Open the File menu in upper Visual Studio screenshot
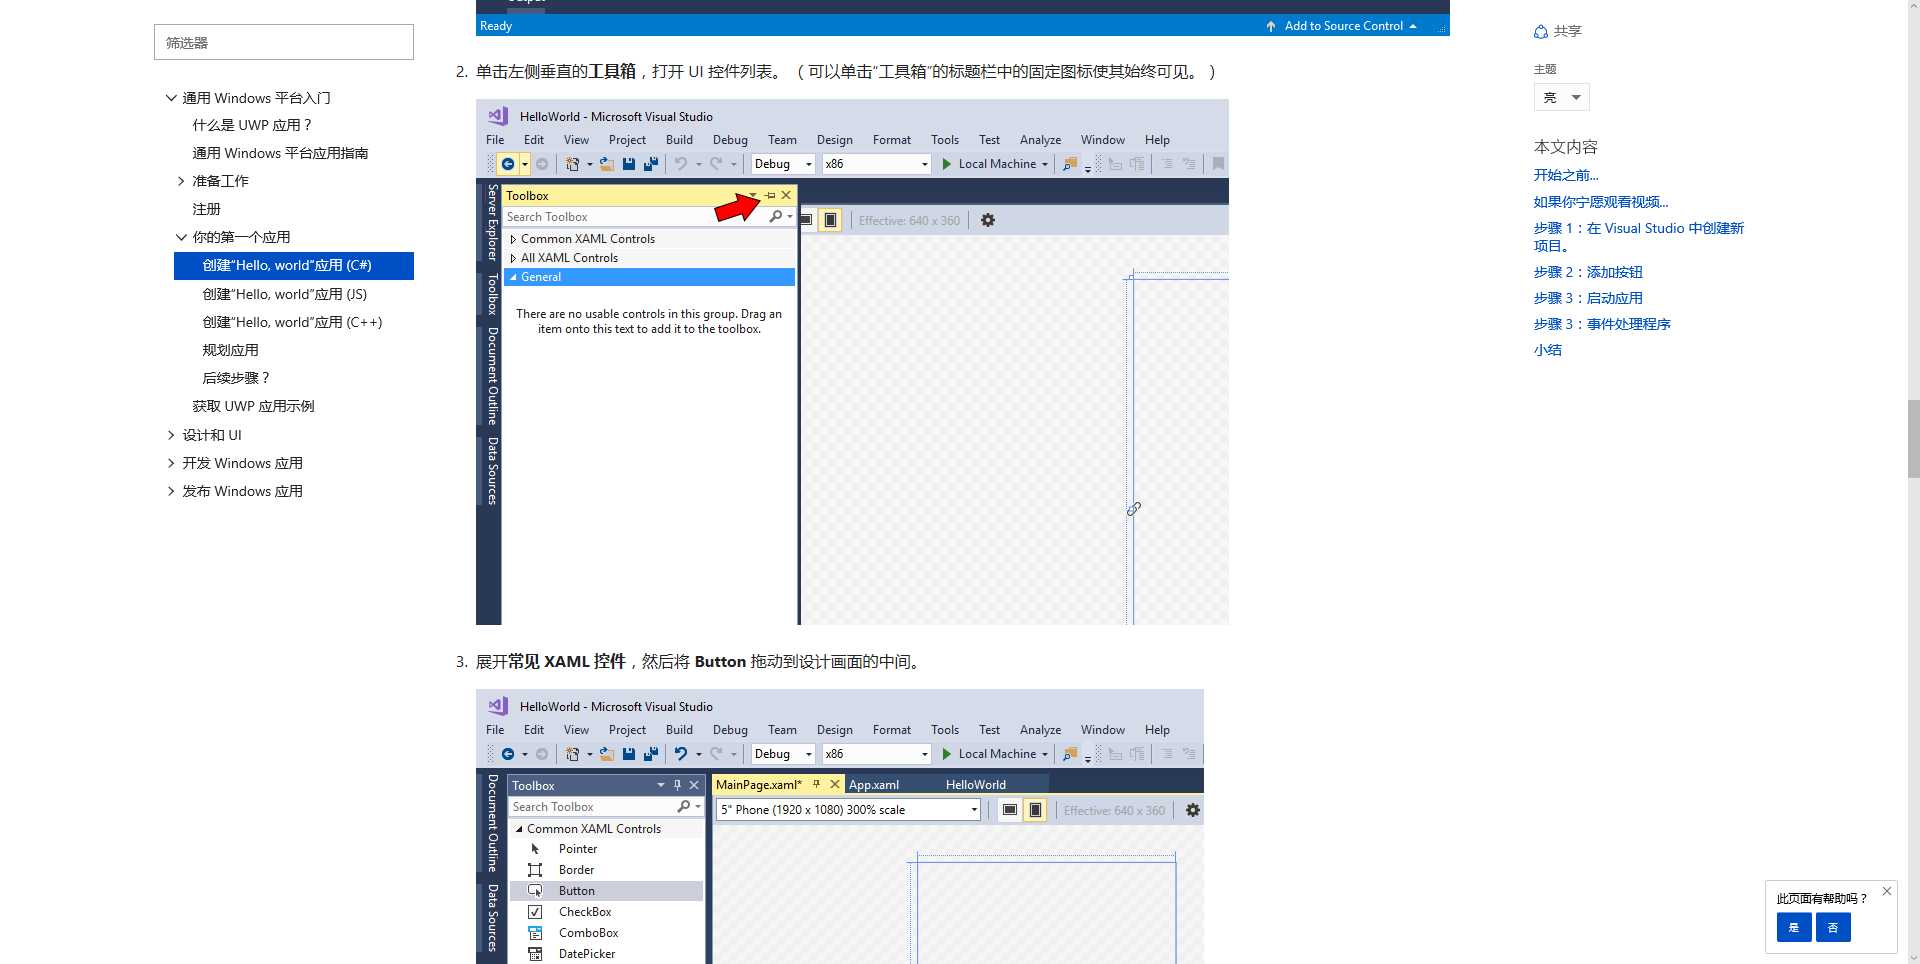This screenshot has width=1920, height=964. 495,140
